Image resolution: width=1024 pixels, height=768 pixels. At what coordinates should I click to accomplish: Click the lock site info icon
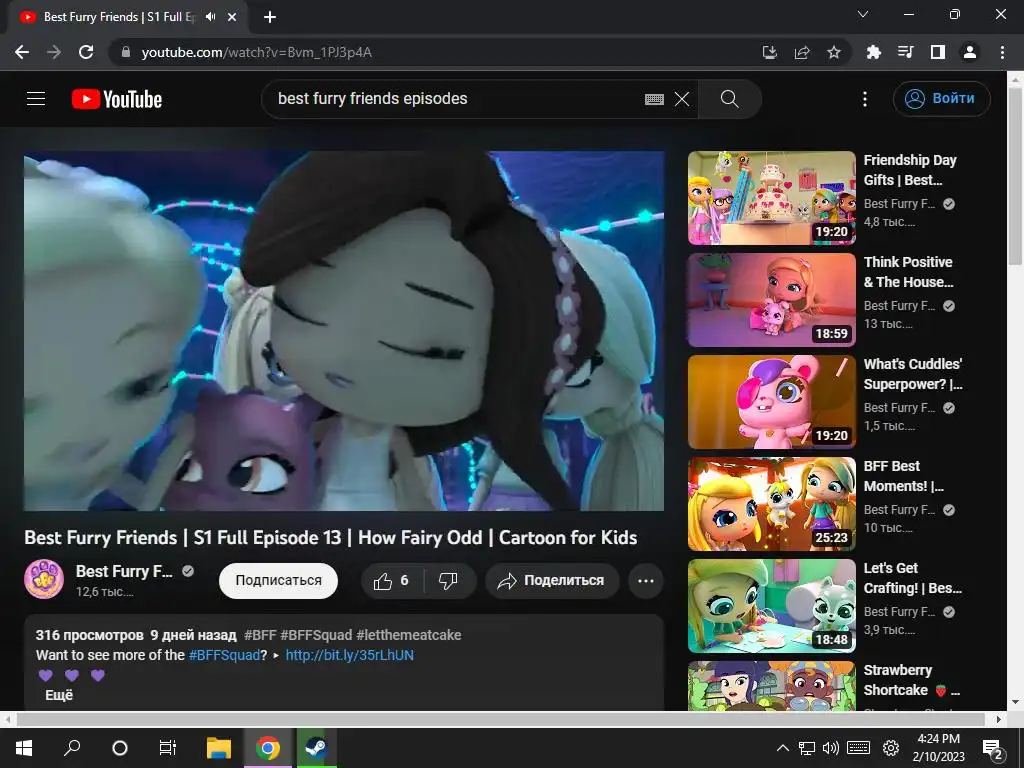(x=126, y=52)
